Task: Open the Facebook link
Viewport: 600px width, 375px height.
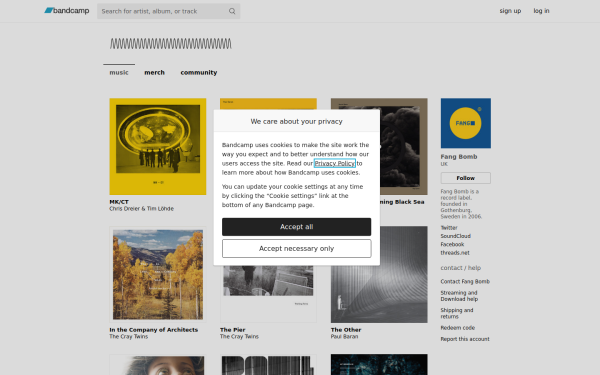Action: pos(452,244)
